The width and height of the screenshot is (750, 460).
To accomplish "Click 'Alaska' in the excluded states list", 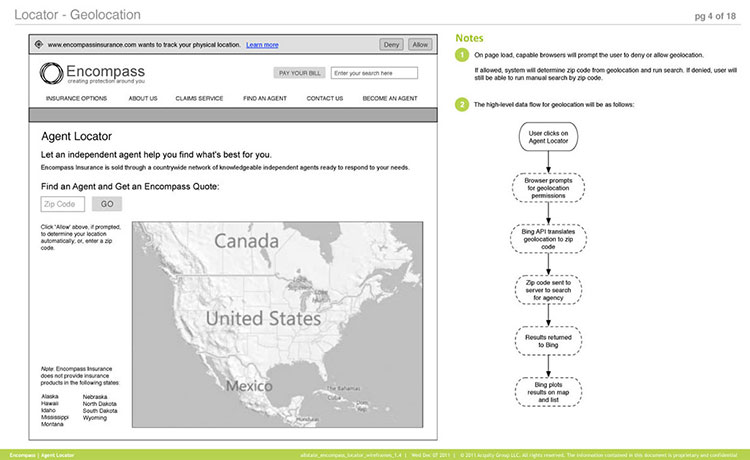I will coord(50,396).
